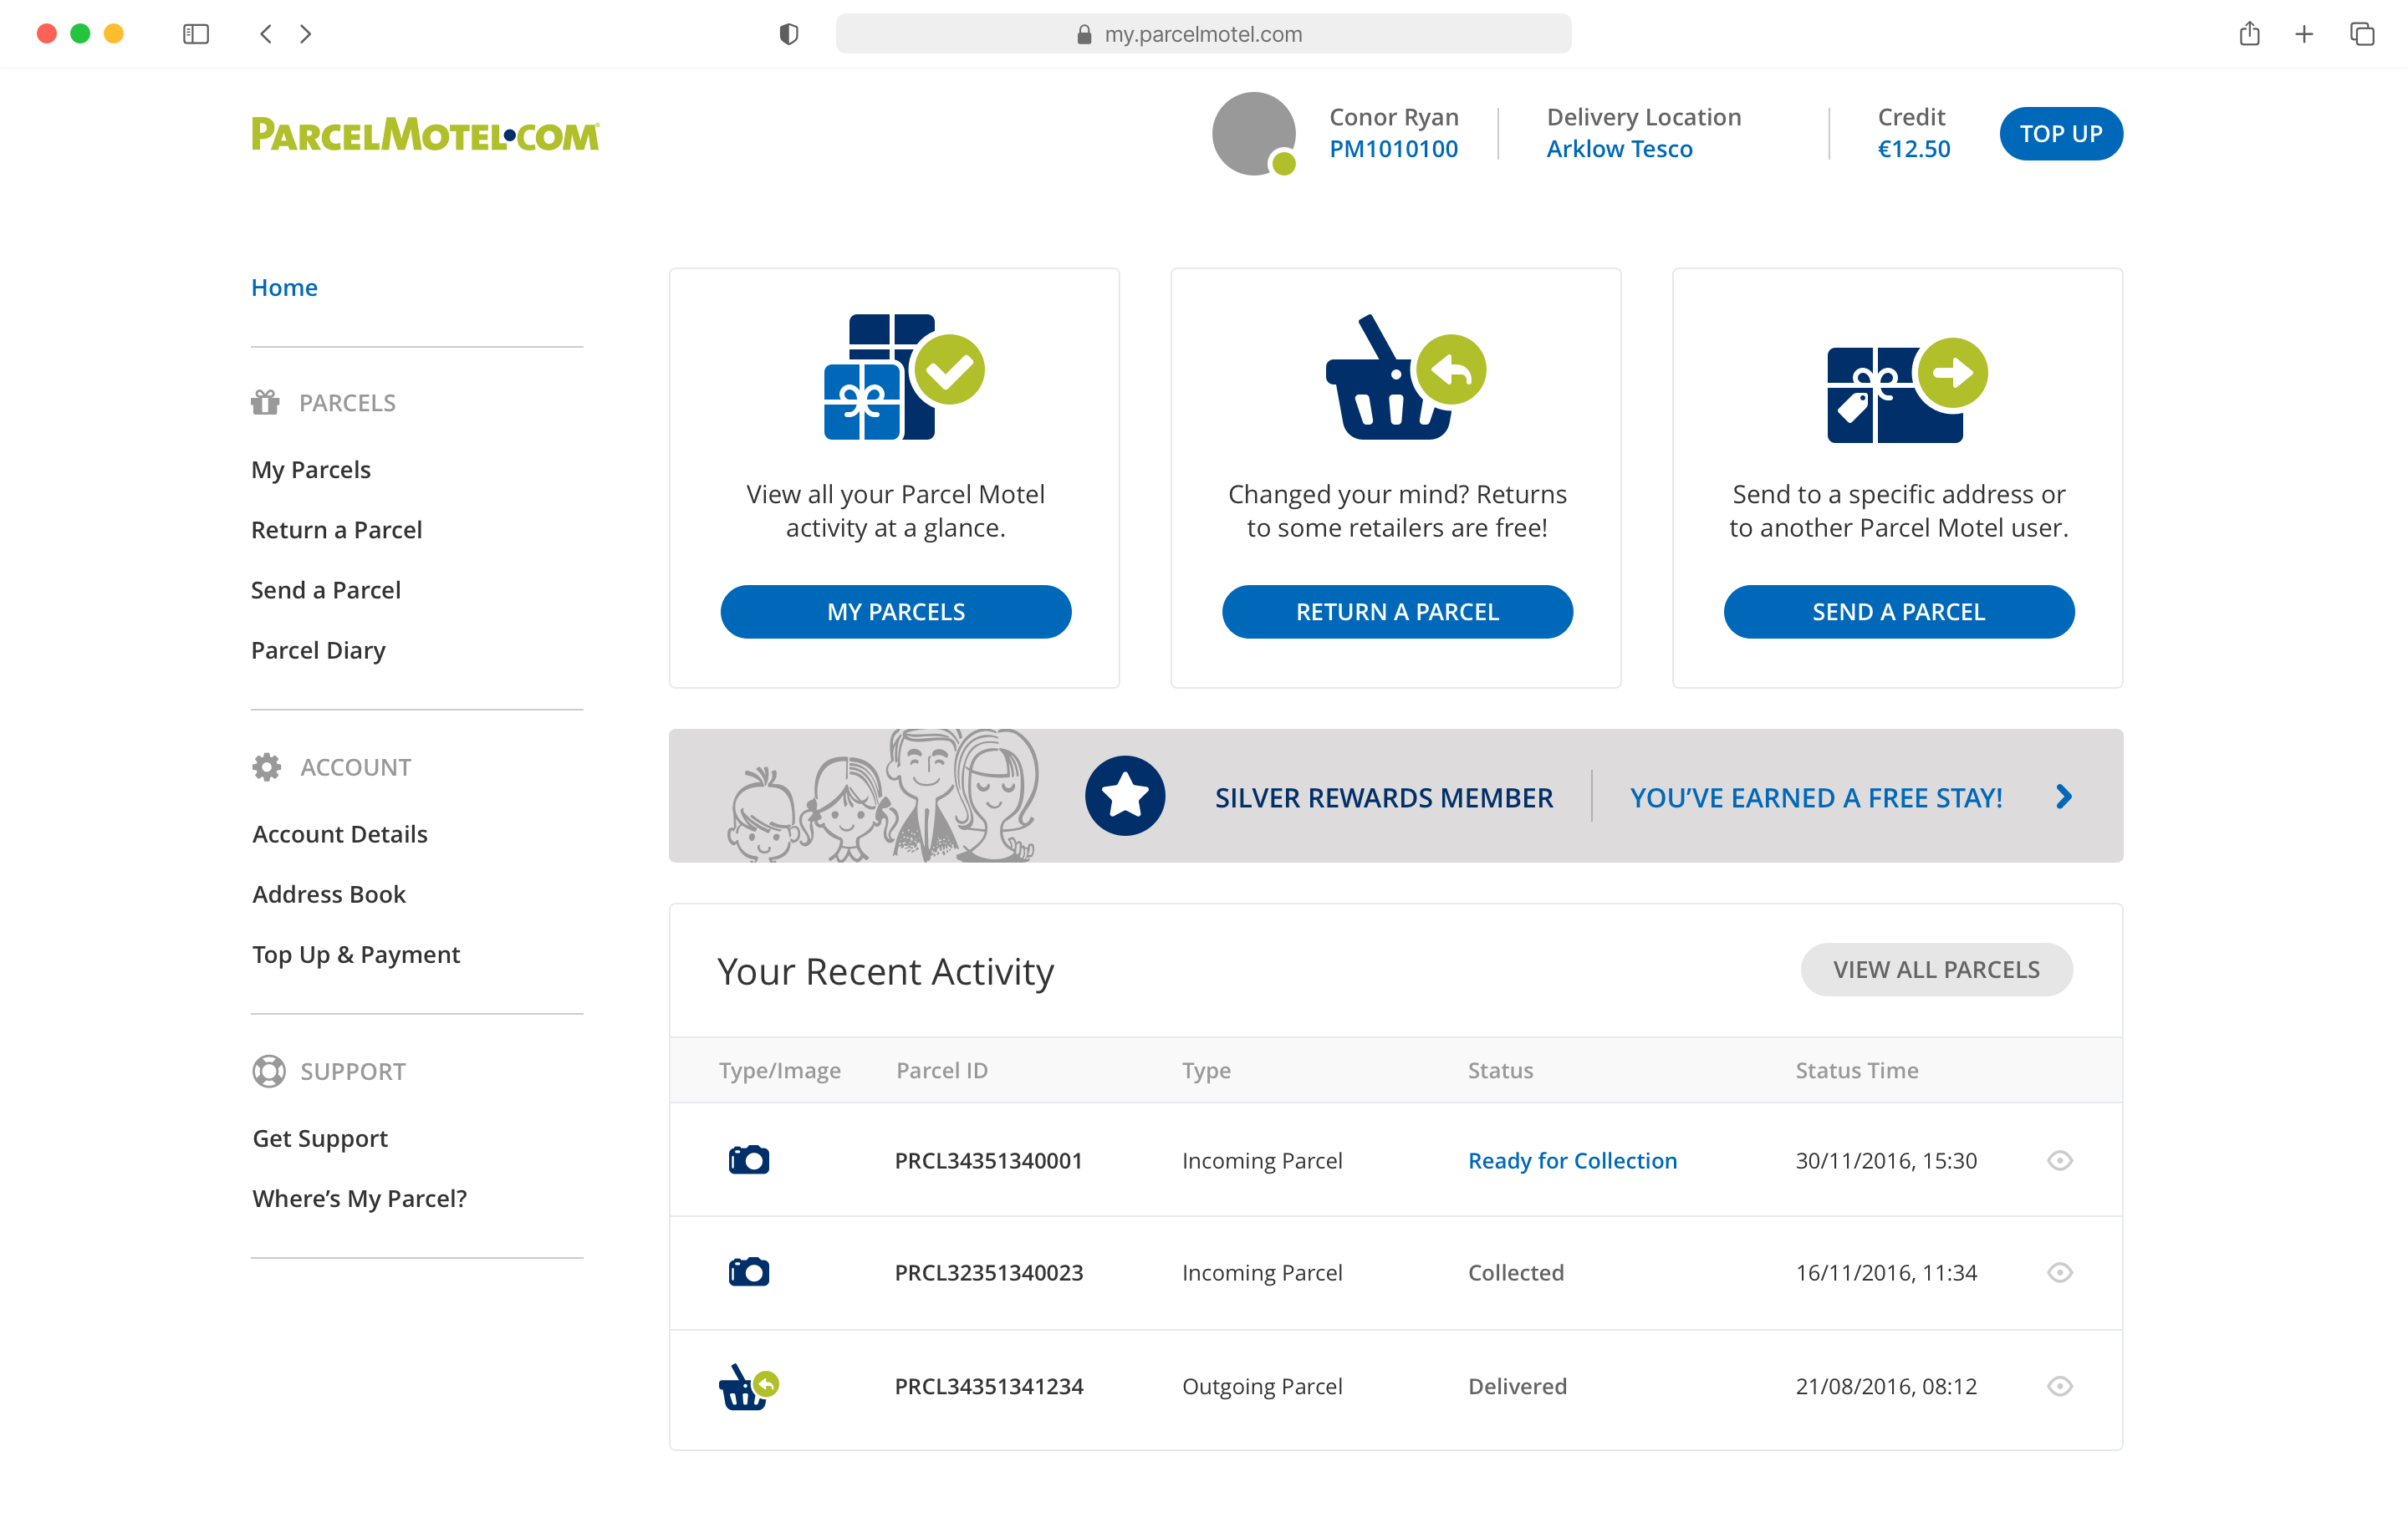This screenshot has width=2408, height=1538.
Task: Go forward with the browser forward arrow
Action: tap(306, 34)
